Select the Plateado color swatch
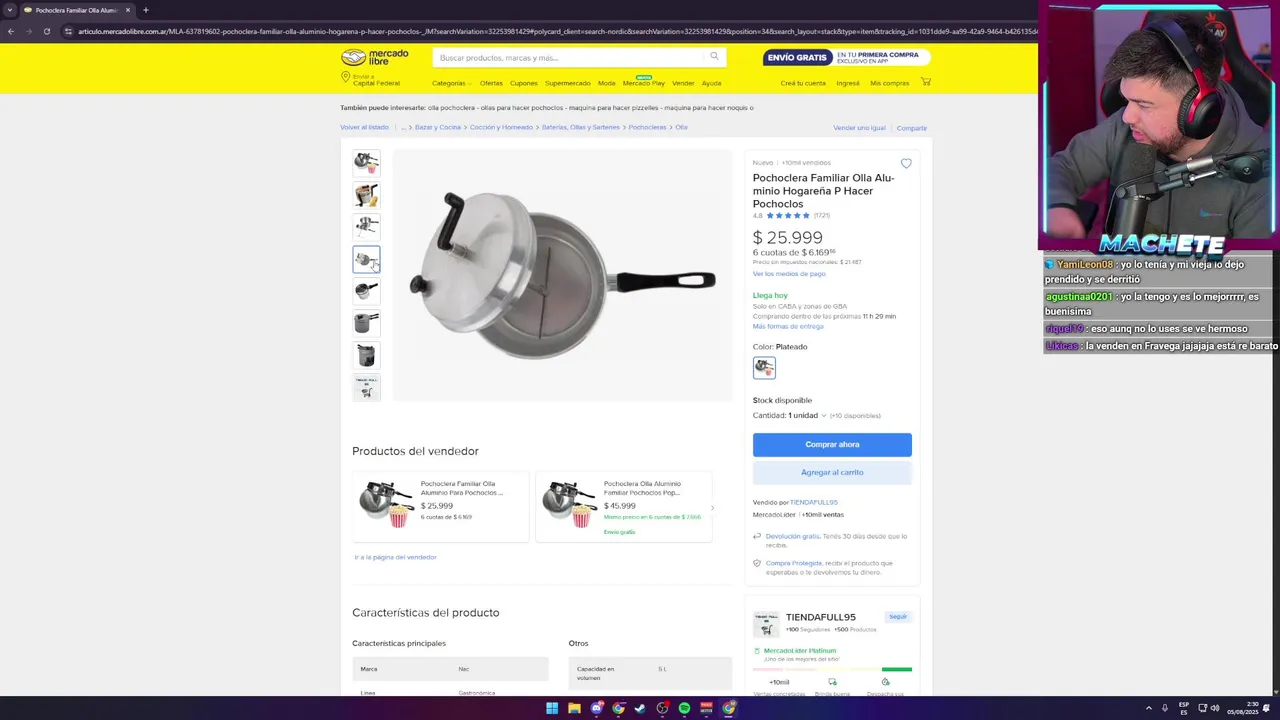Viewport: 1280px width, 720px height. 764,368
